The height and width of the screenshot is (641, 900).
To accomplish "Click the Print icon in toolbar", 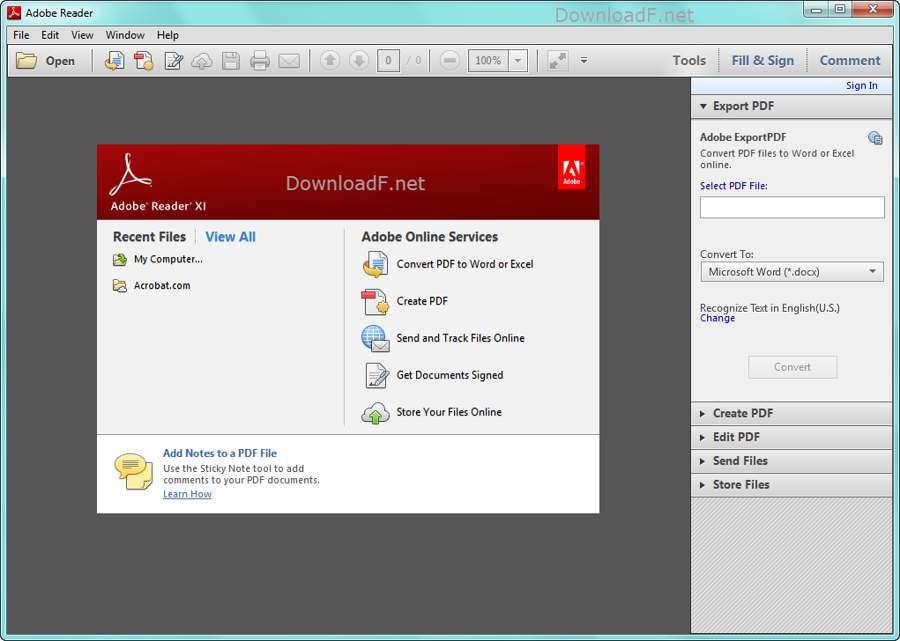I will (x=259, y=60).
